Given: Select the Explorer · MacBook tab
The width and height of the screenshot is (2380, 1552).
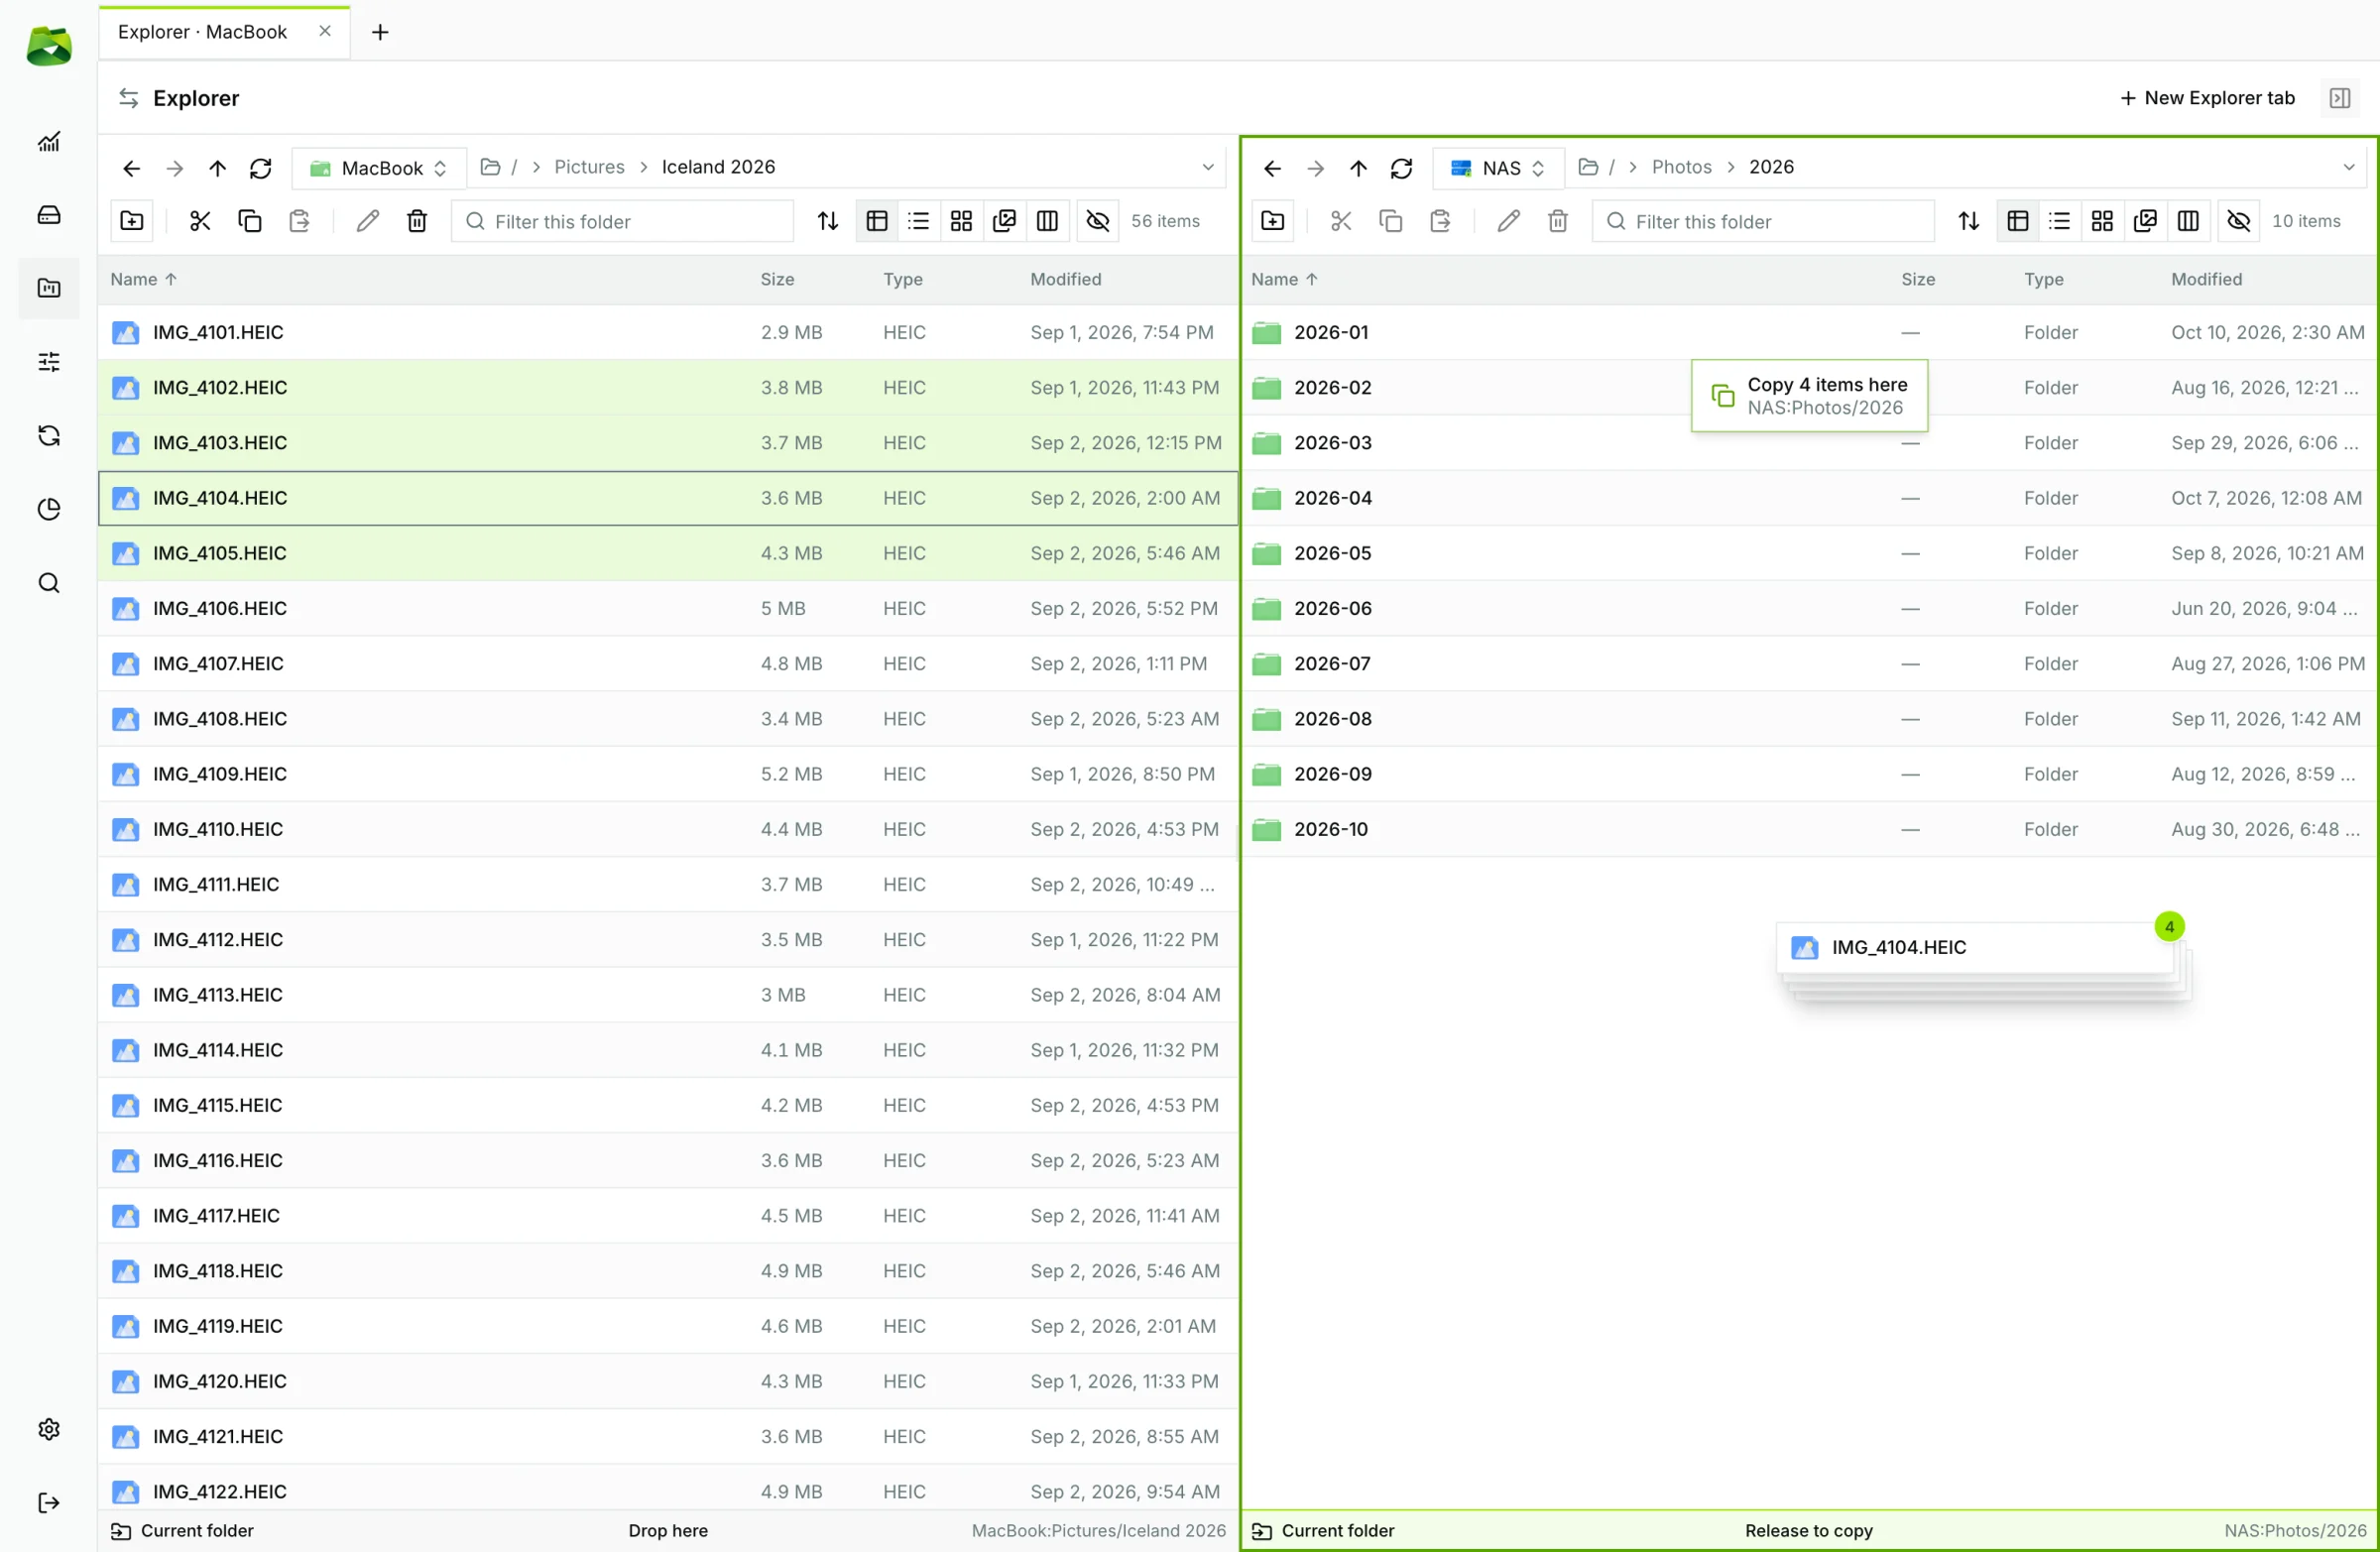Looking at the screenshot, I should click(224, 32).
